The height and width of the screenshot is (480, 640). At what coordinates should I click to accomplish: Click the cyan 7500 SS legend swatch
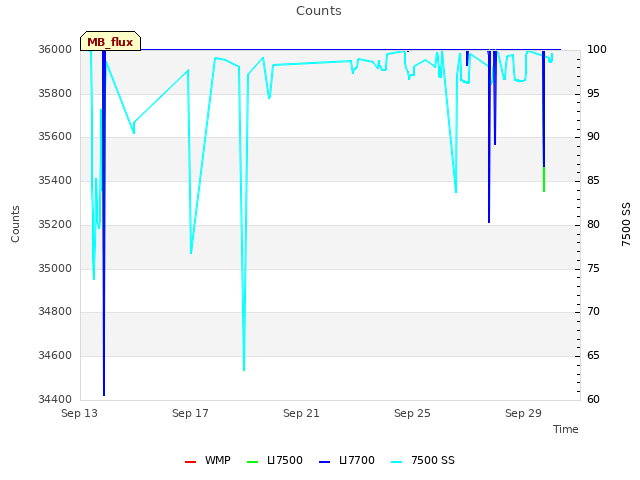pyautogui.click(x=396, y=462)
